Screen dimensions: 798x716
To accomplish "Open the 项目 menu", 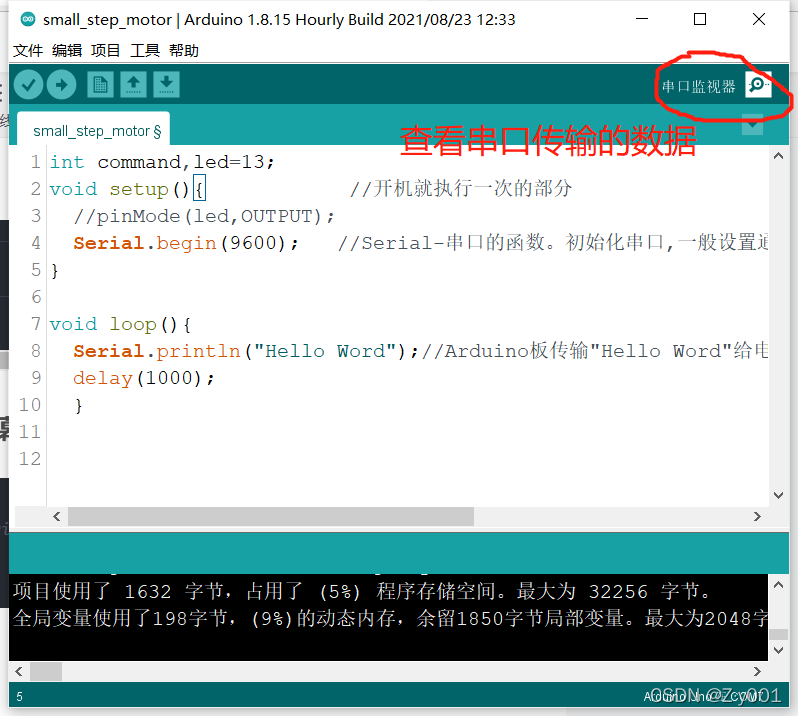I will point(106,50).
